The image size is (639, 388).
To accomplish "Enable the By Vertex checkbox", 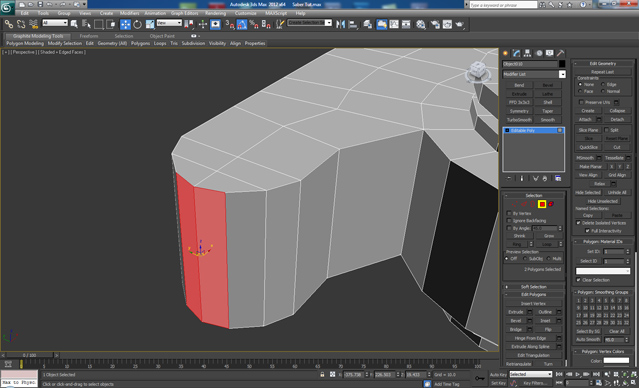I will (x=509, y=213).
